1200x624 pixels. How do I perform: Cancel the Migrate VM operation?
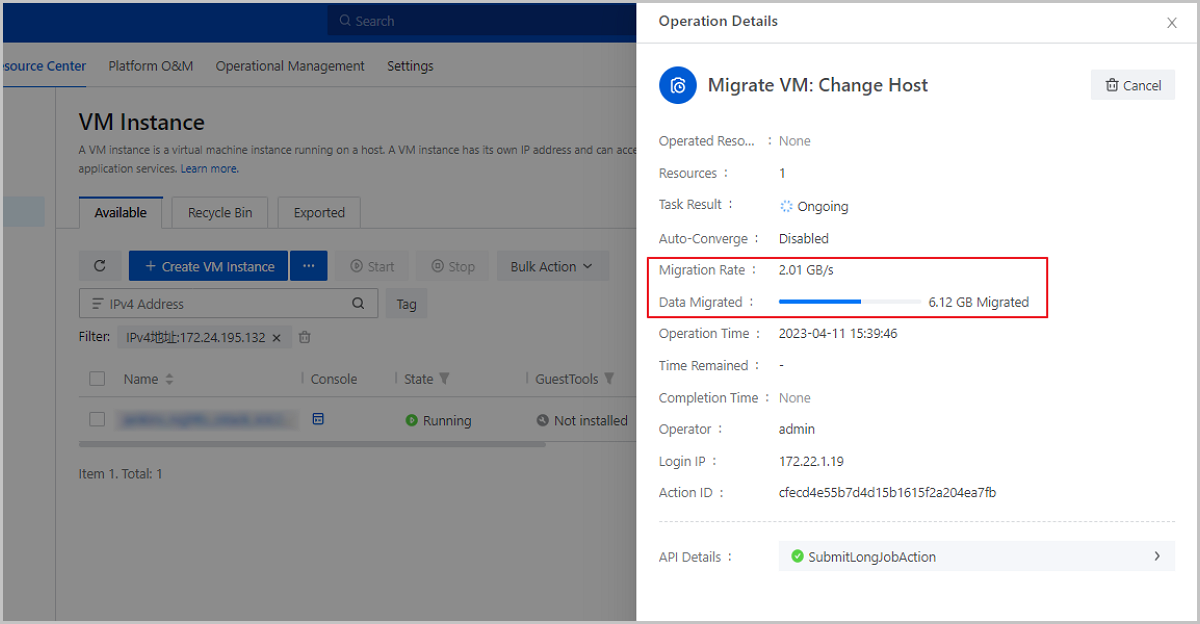click(x=1133, y=85)
